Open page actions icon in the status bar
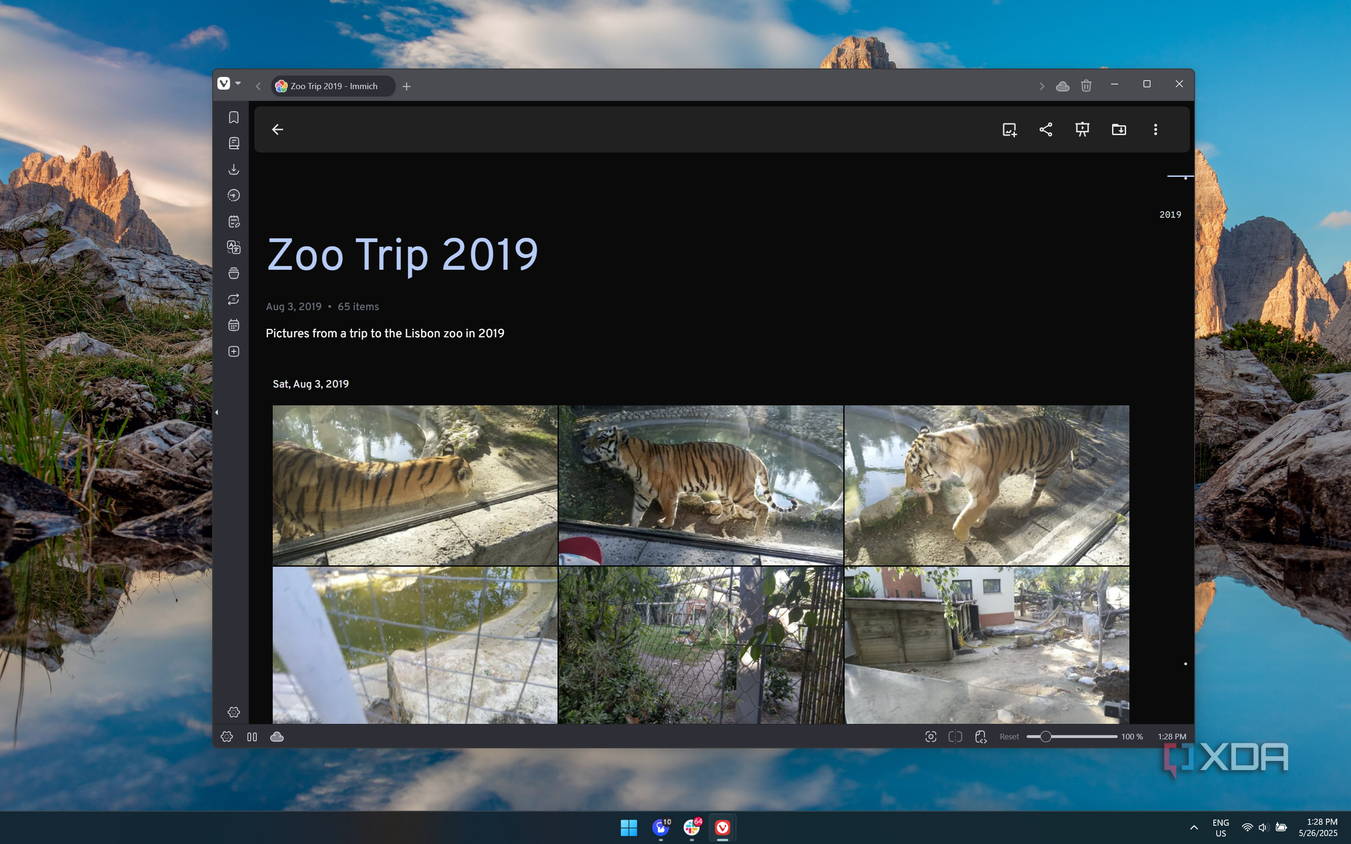This screenshot has height=844, width=1351. 981,737
